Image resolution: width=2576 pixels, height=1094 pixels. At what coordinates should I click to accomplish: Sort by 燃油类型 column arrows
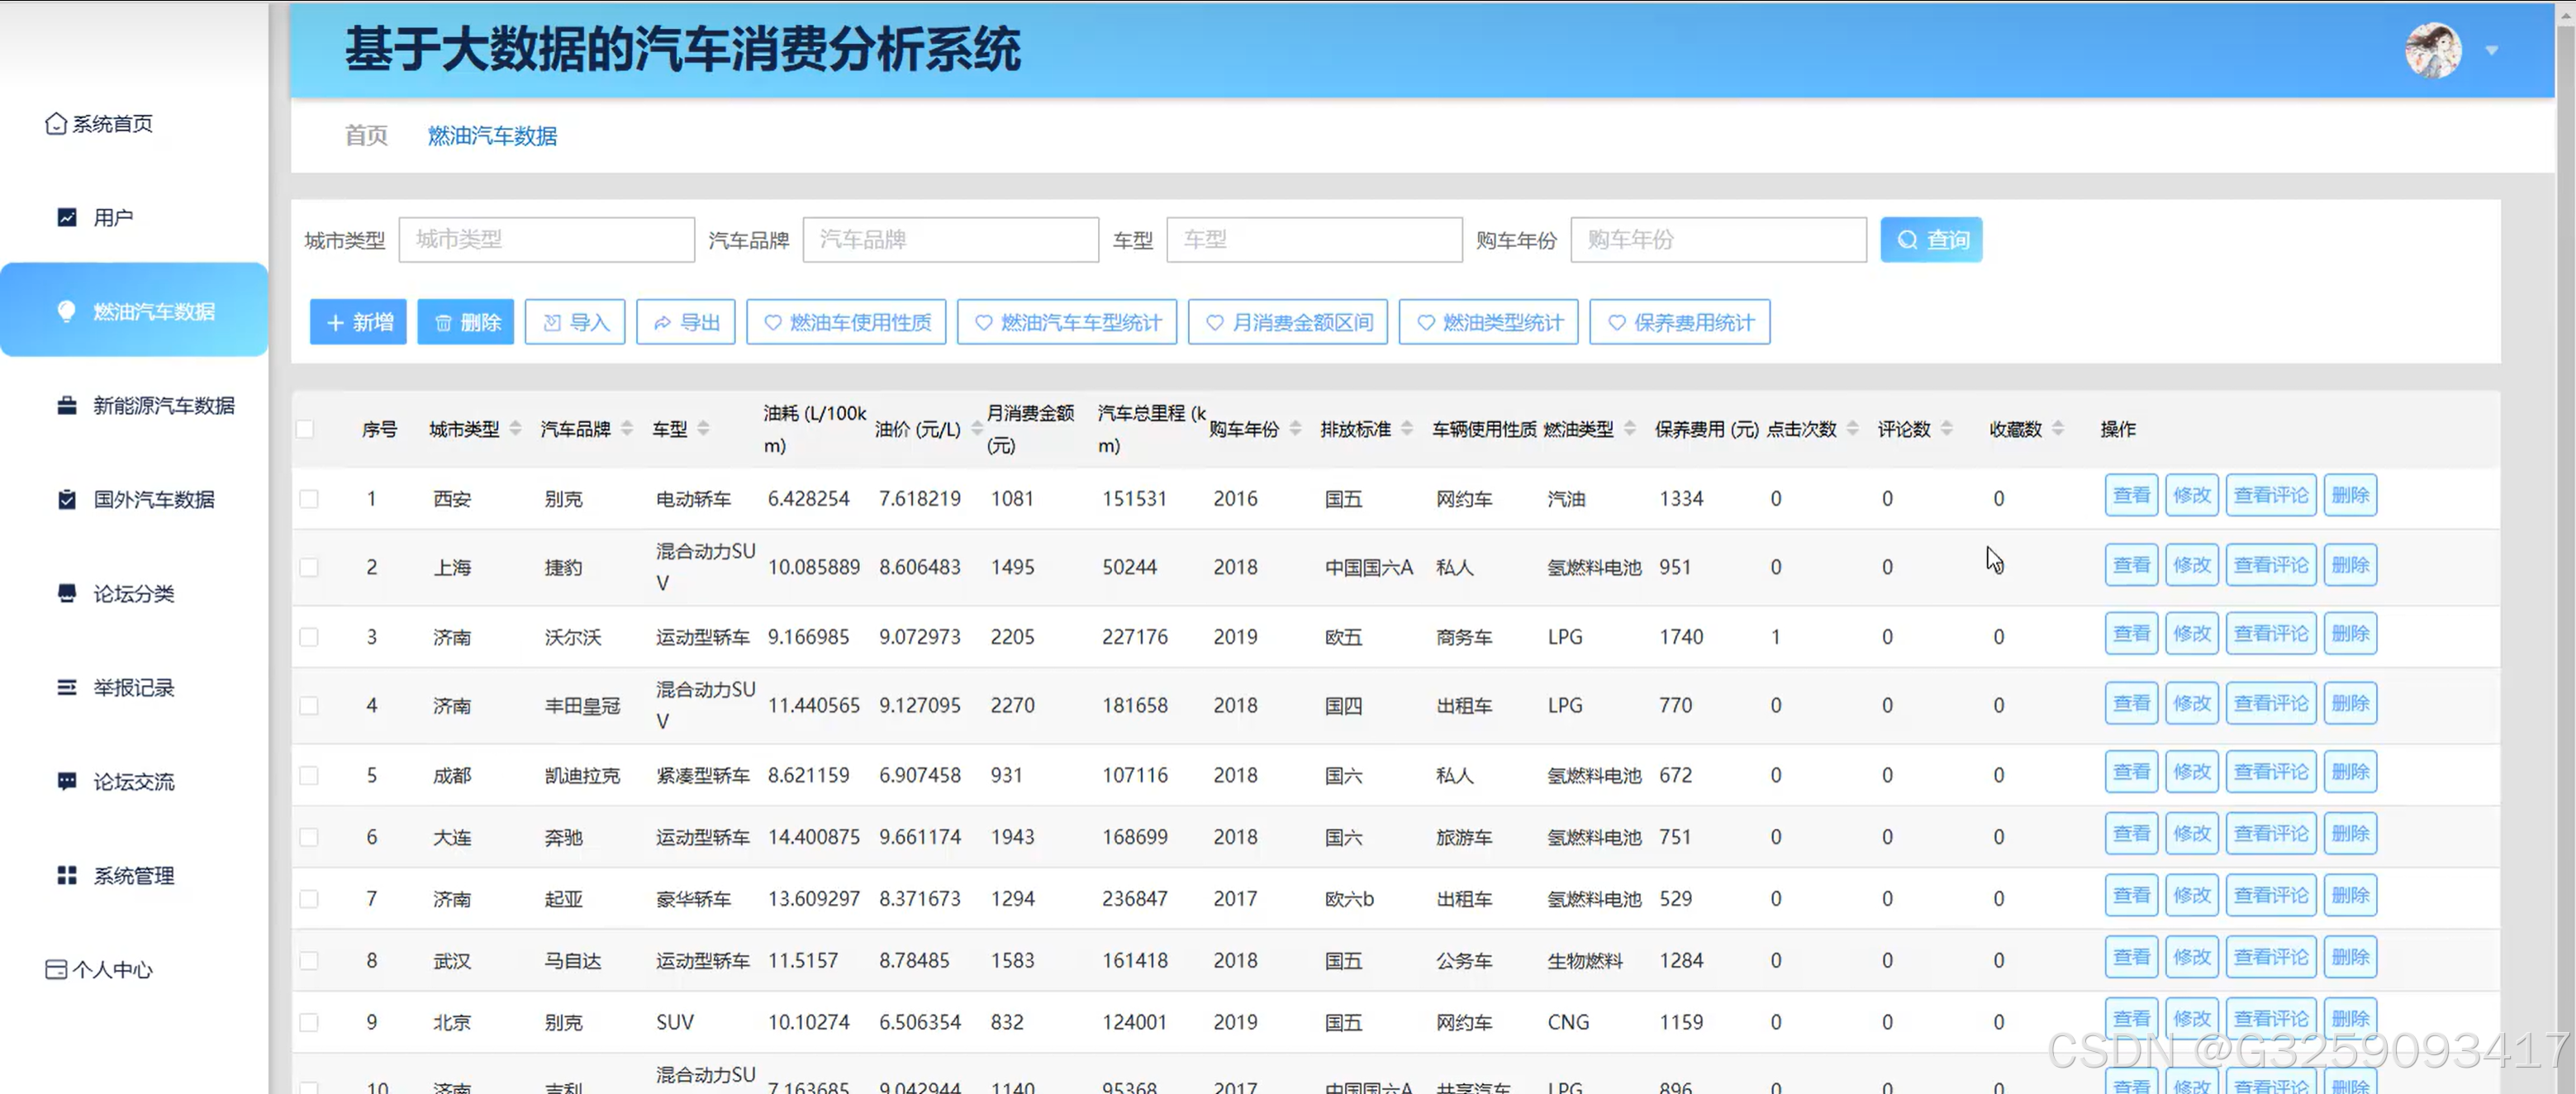1630,429
